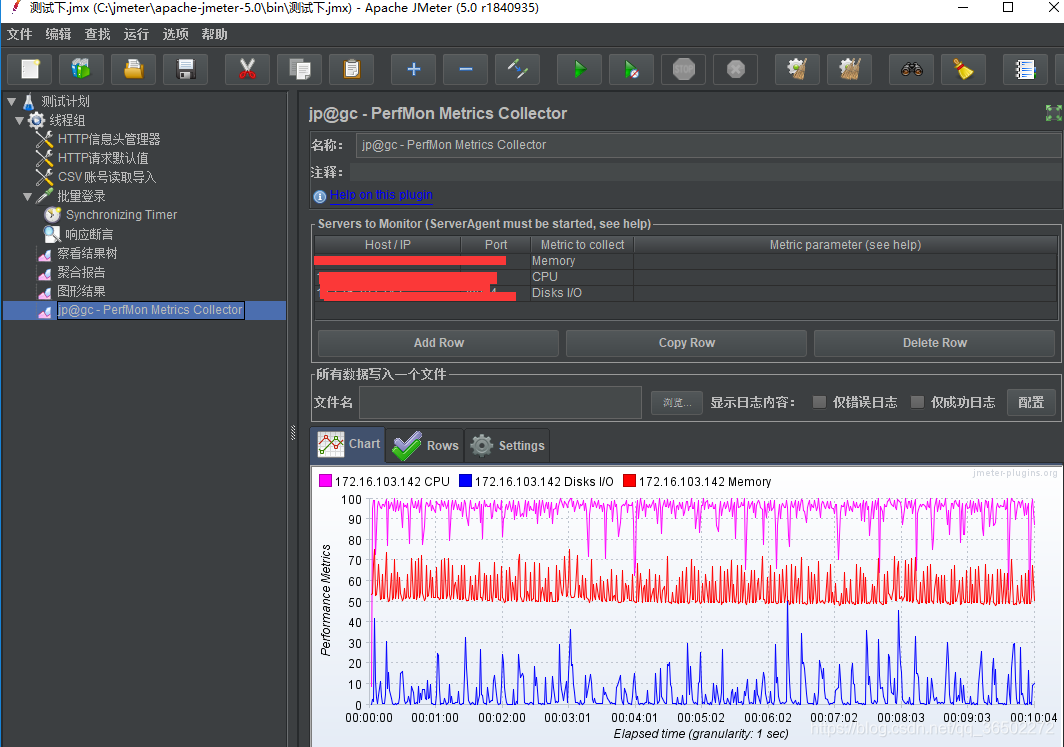Select 图形结果 listener in tree

[81, 291]
